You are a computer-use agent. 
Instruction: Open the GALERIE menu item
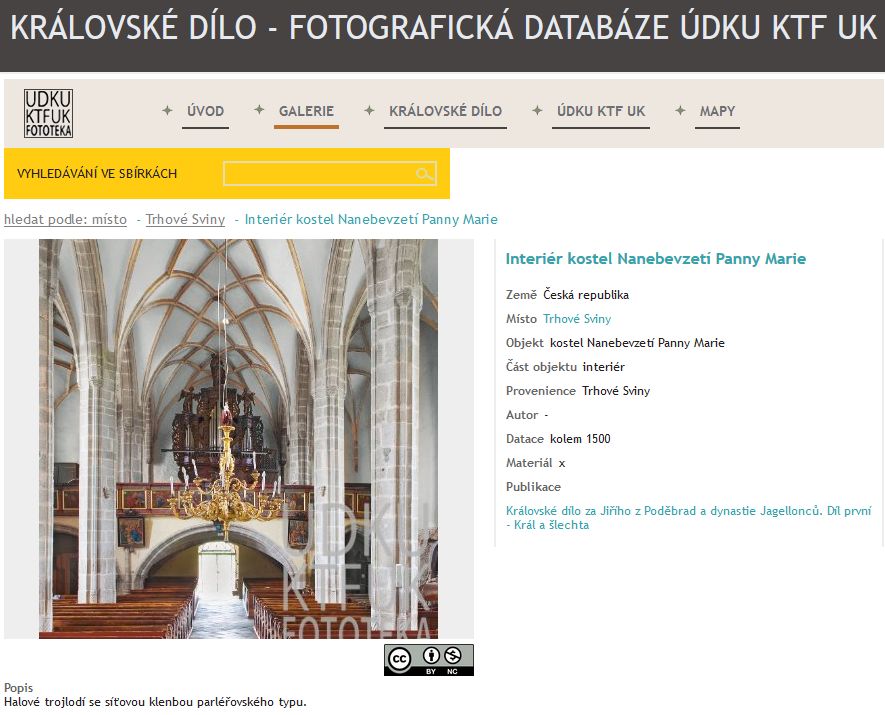(306, 111)
